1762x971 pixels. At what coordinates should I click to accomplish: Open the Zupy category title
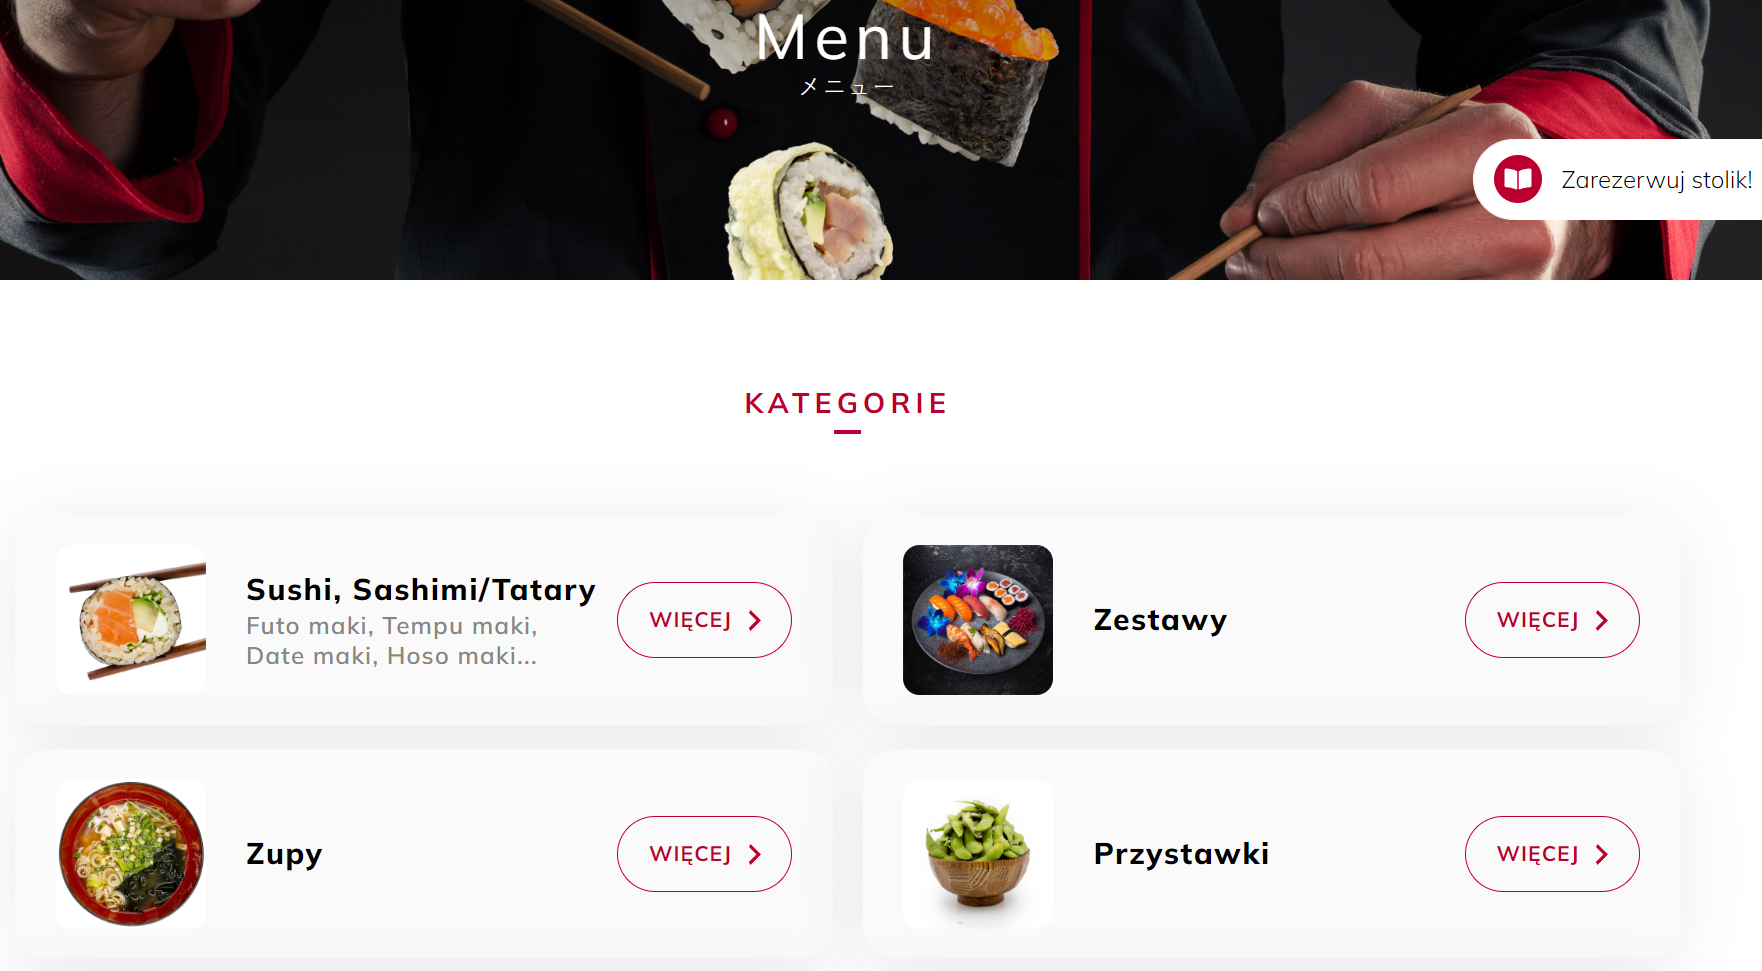[284, 855]
